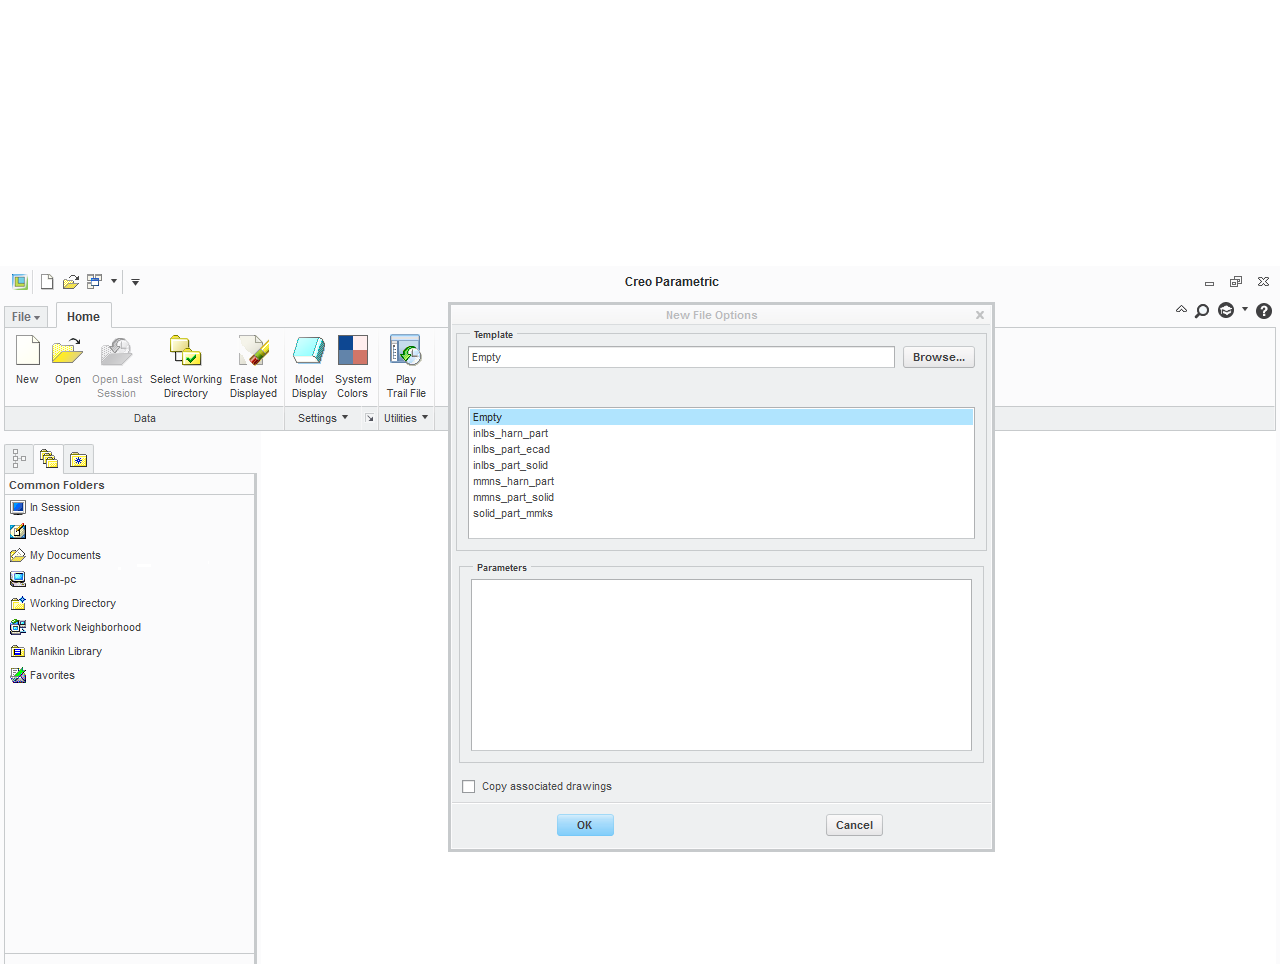Click Cancel in New File Options
Screen dimensions: 1280x964
(x=854, y=825)
